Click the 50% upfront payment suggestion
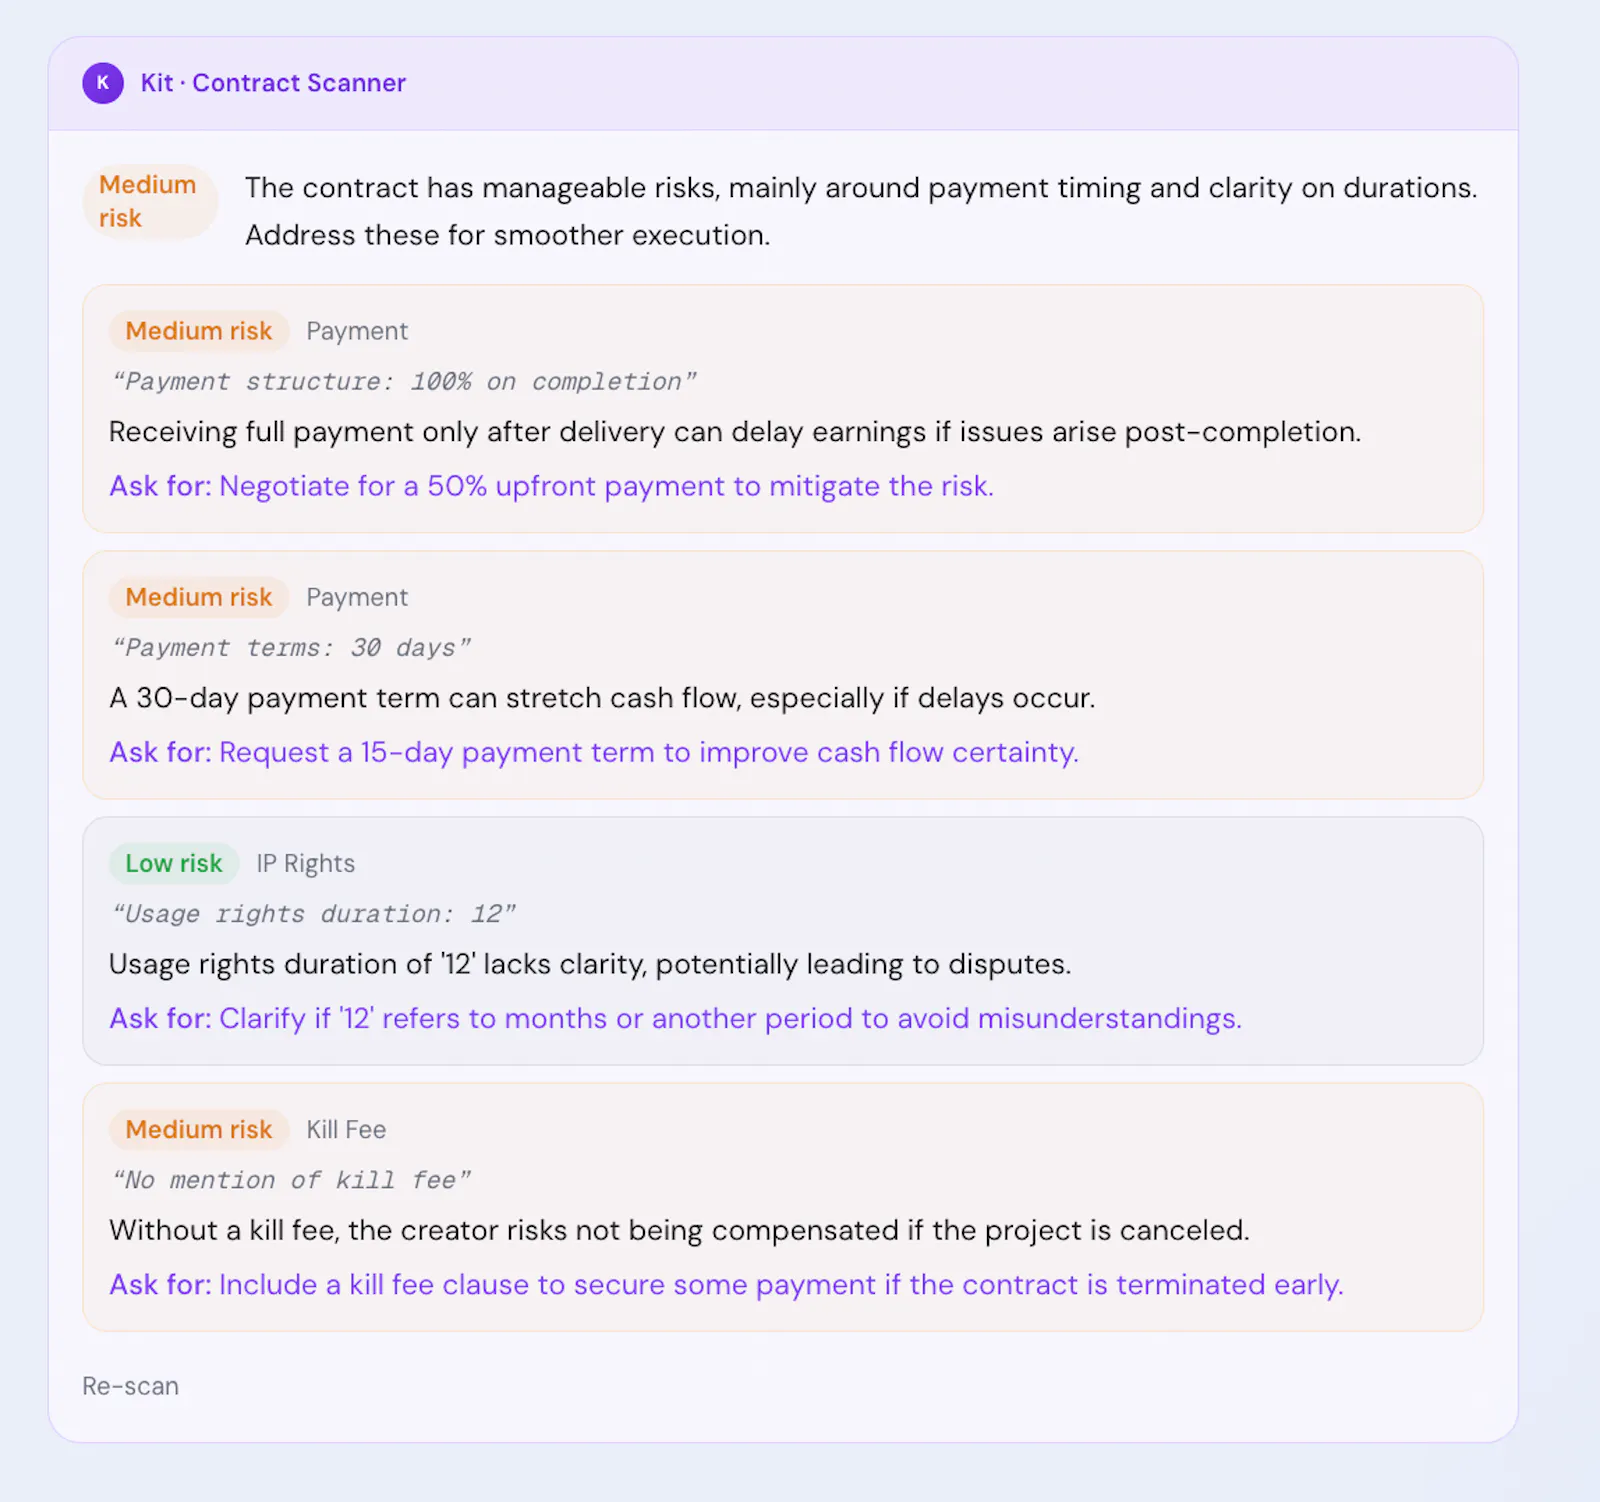 (552, 486)
